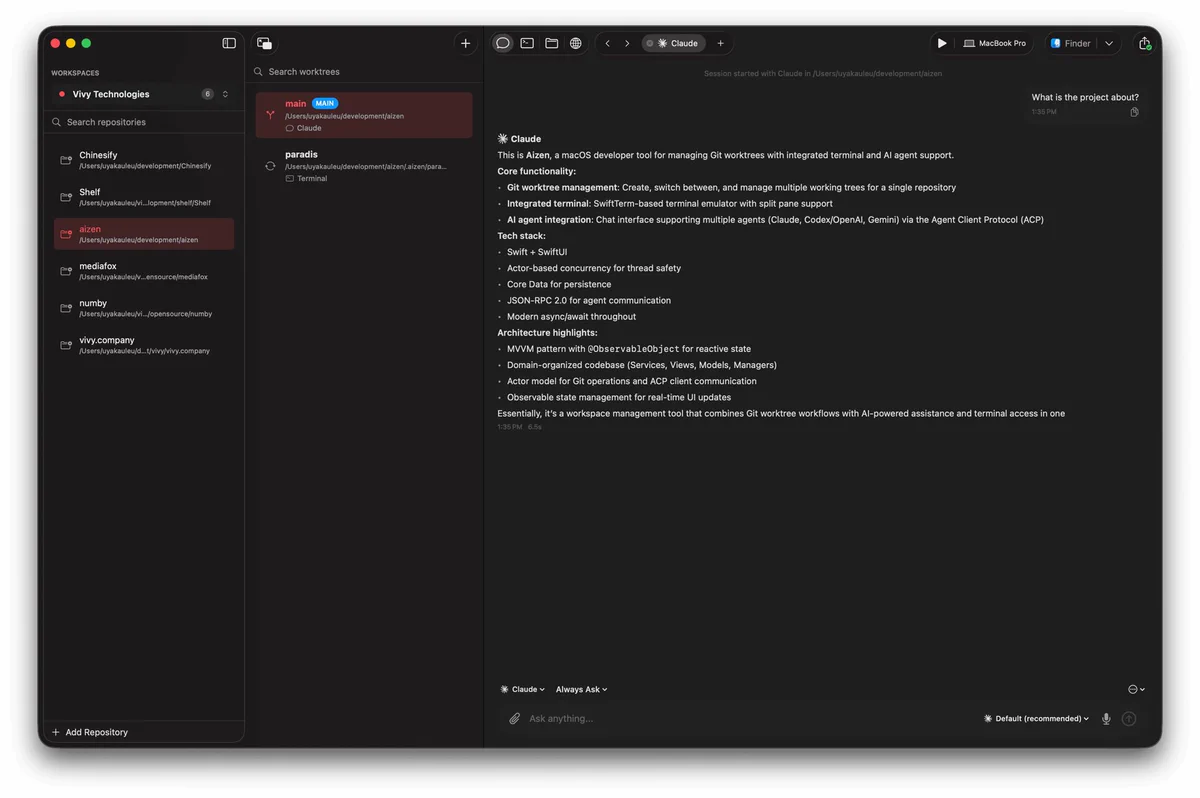Image resolution: width=1200 pixels, height=798 pixels.
Task: Focus the Search repositories field
Action: pos(144,122)
